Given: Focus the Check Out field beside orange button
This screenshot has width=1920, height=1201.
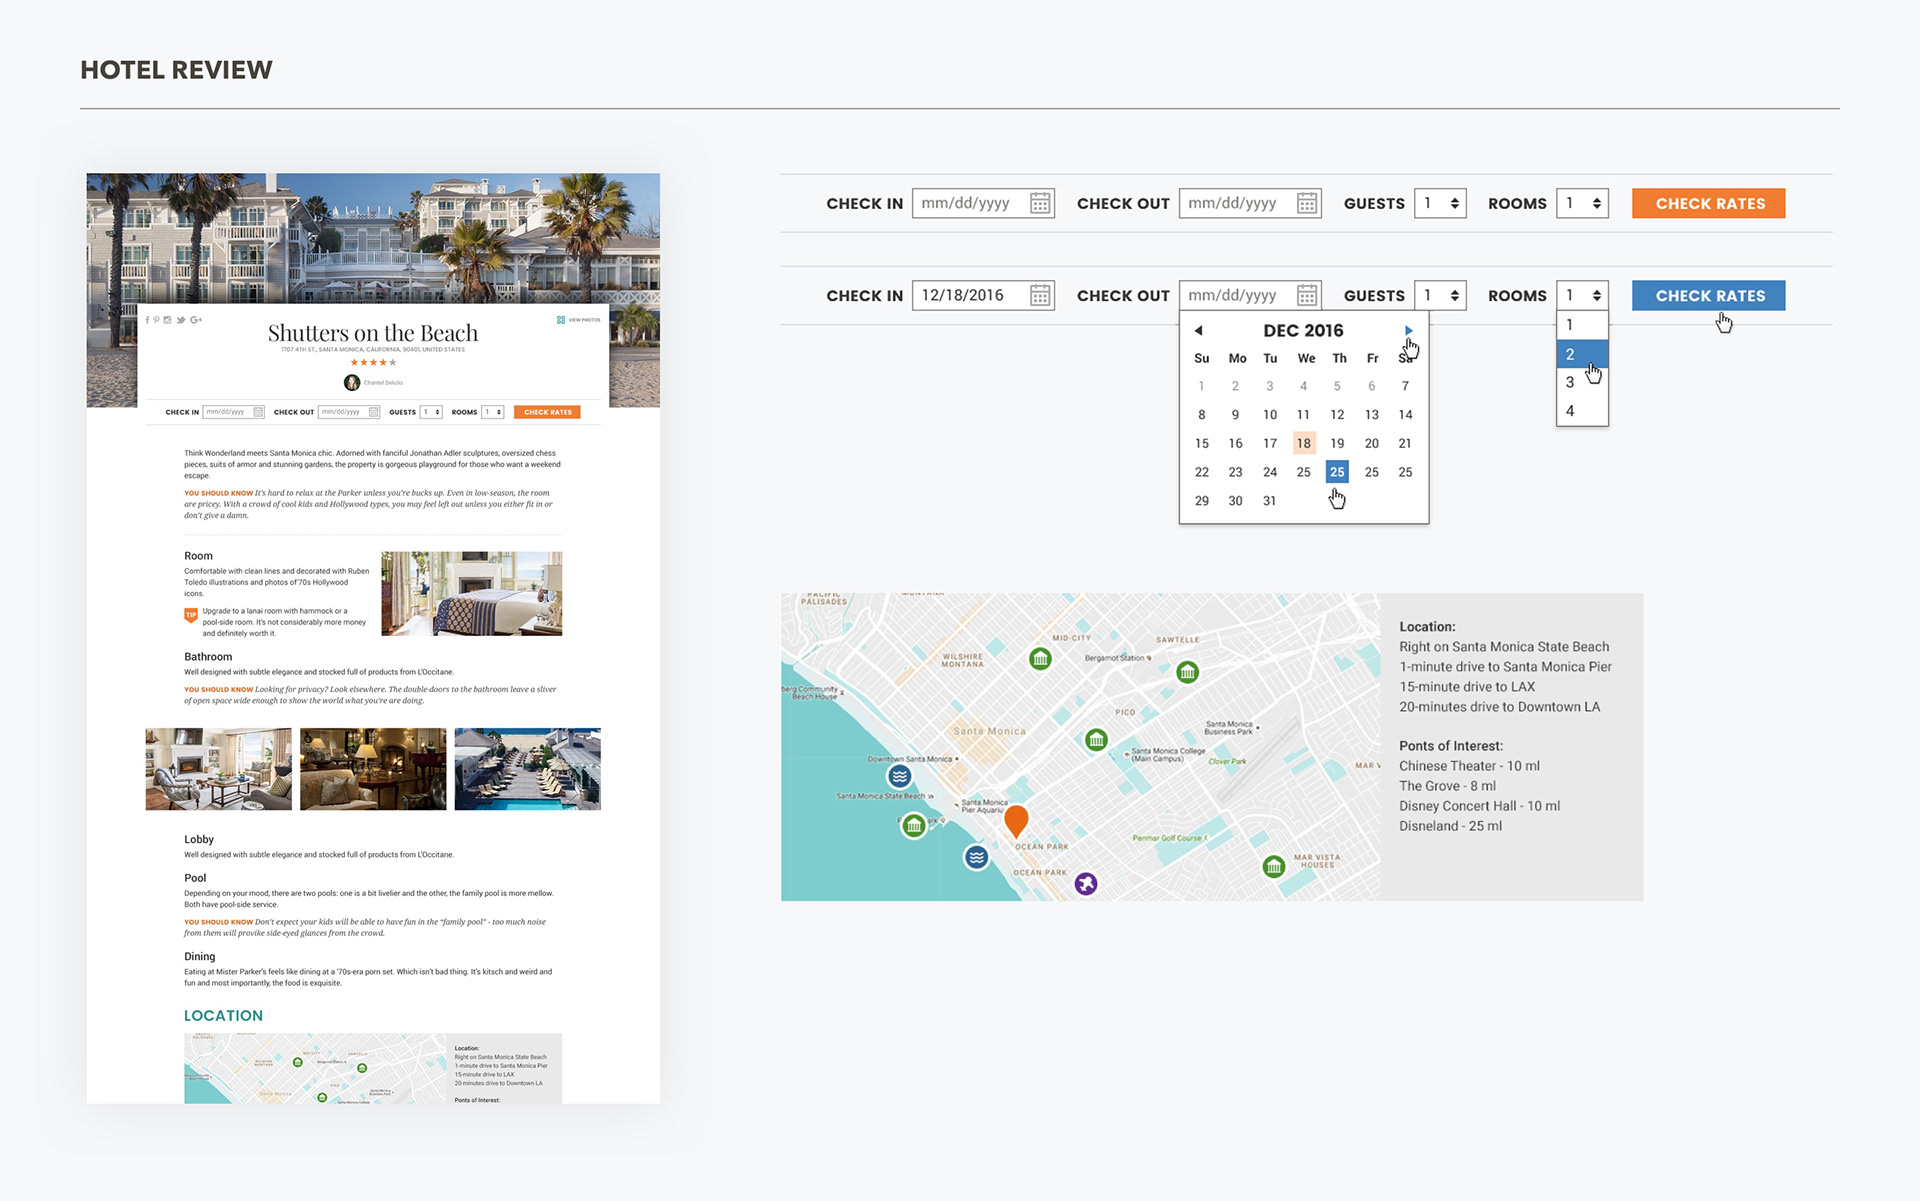Looking at the screenshot, I should (1250, 203).
